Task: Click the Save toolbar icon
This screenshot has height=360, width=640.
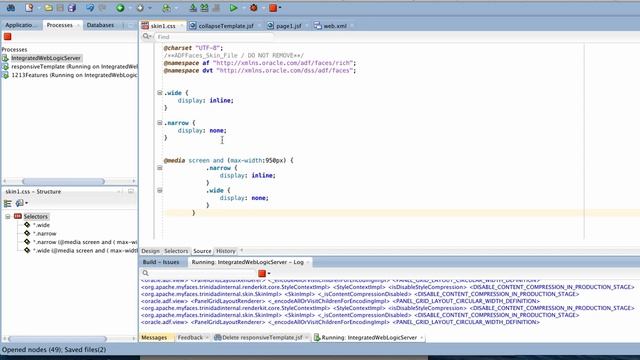Action: tap(60, 7)
